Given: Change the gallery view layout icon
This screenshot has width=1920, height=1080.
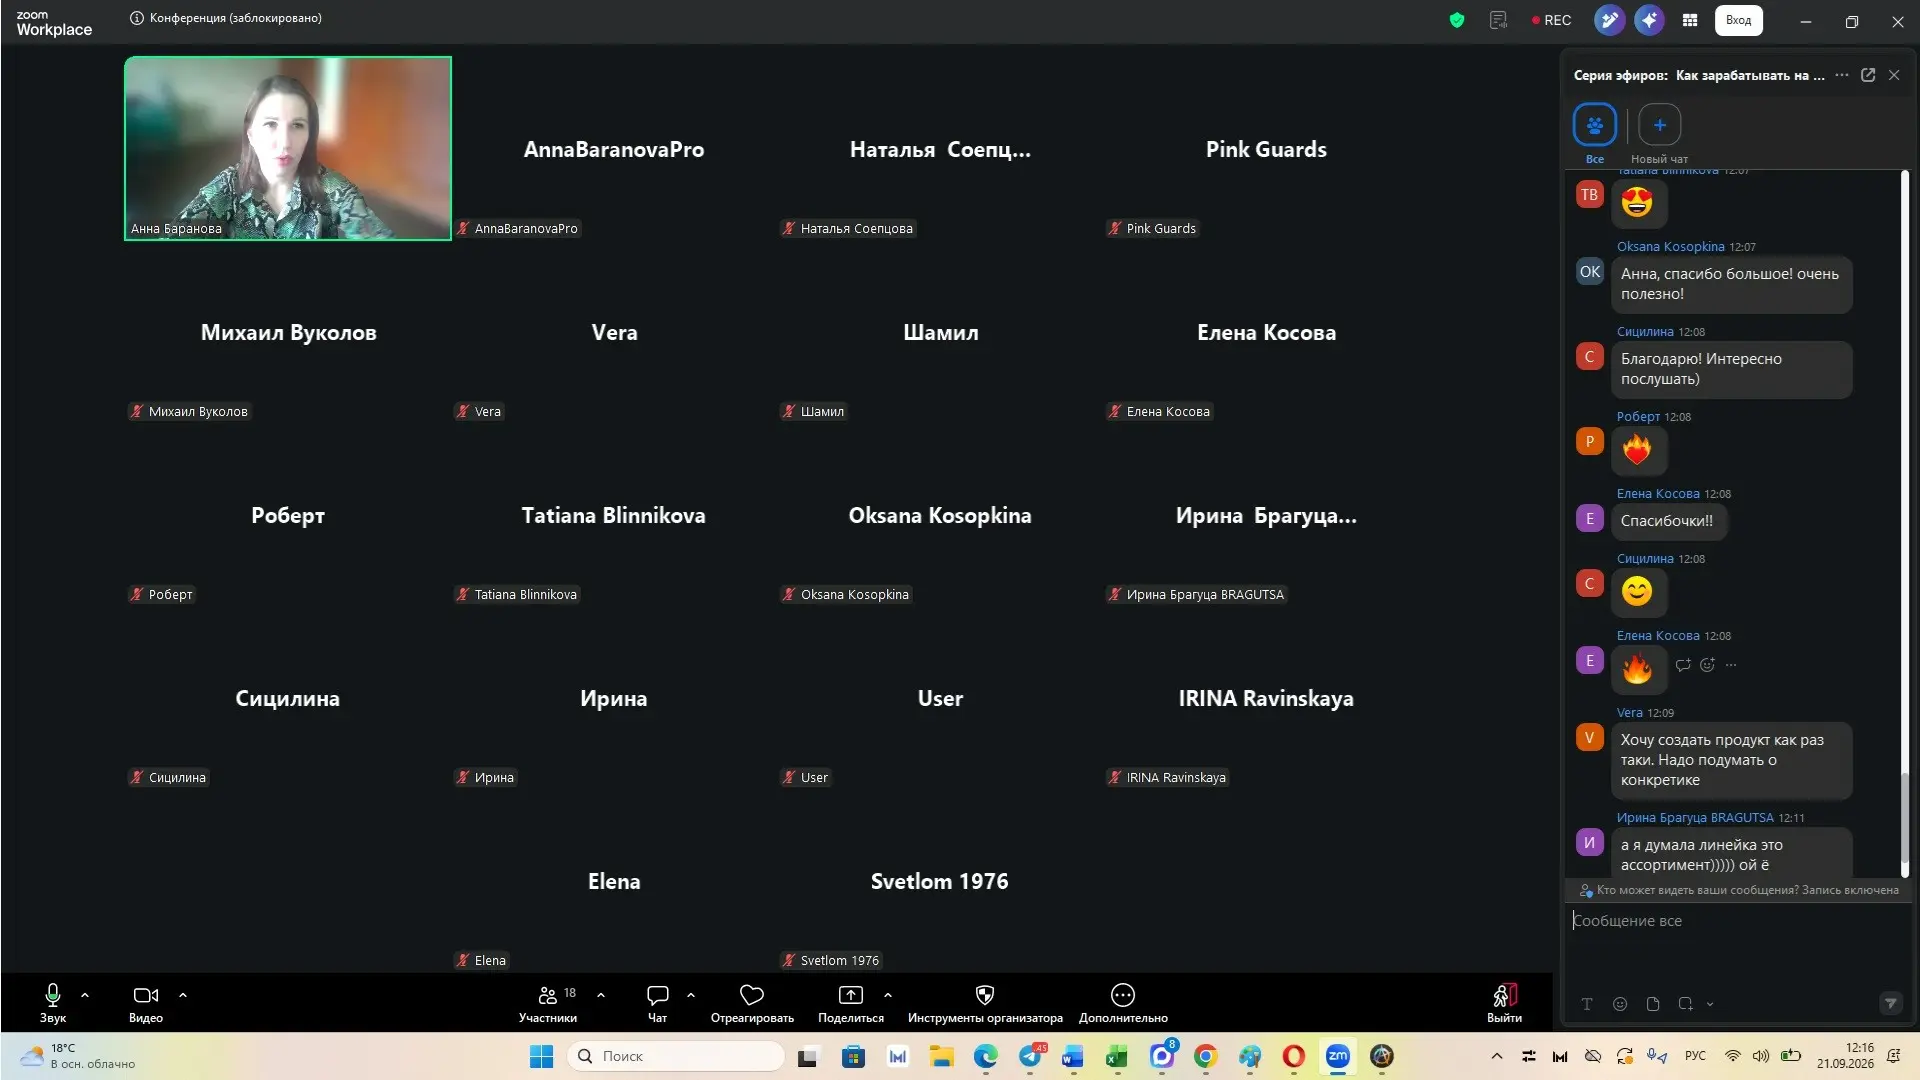Looking at the screenshot, I should (1690, 20).
